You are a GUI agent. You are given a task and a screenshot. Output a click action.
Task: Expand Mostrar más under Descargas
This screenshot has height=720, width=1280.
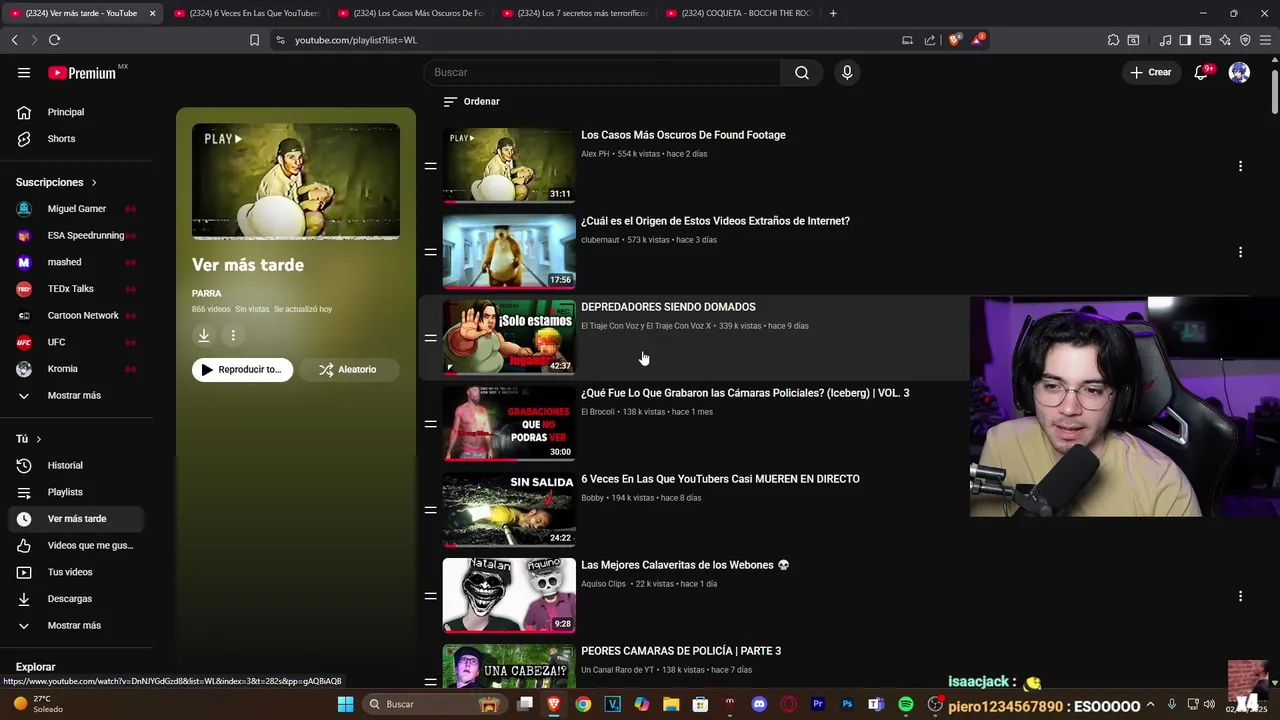click(x=72, y=625)
